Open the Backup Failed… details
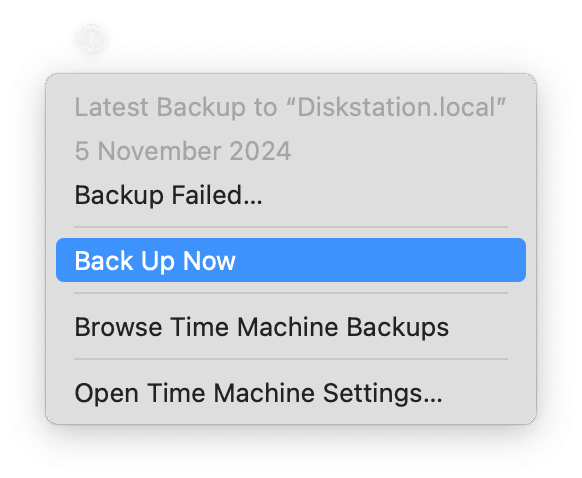 (169, 195)
